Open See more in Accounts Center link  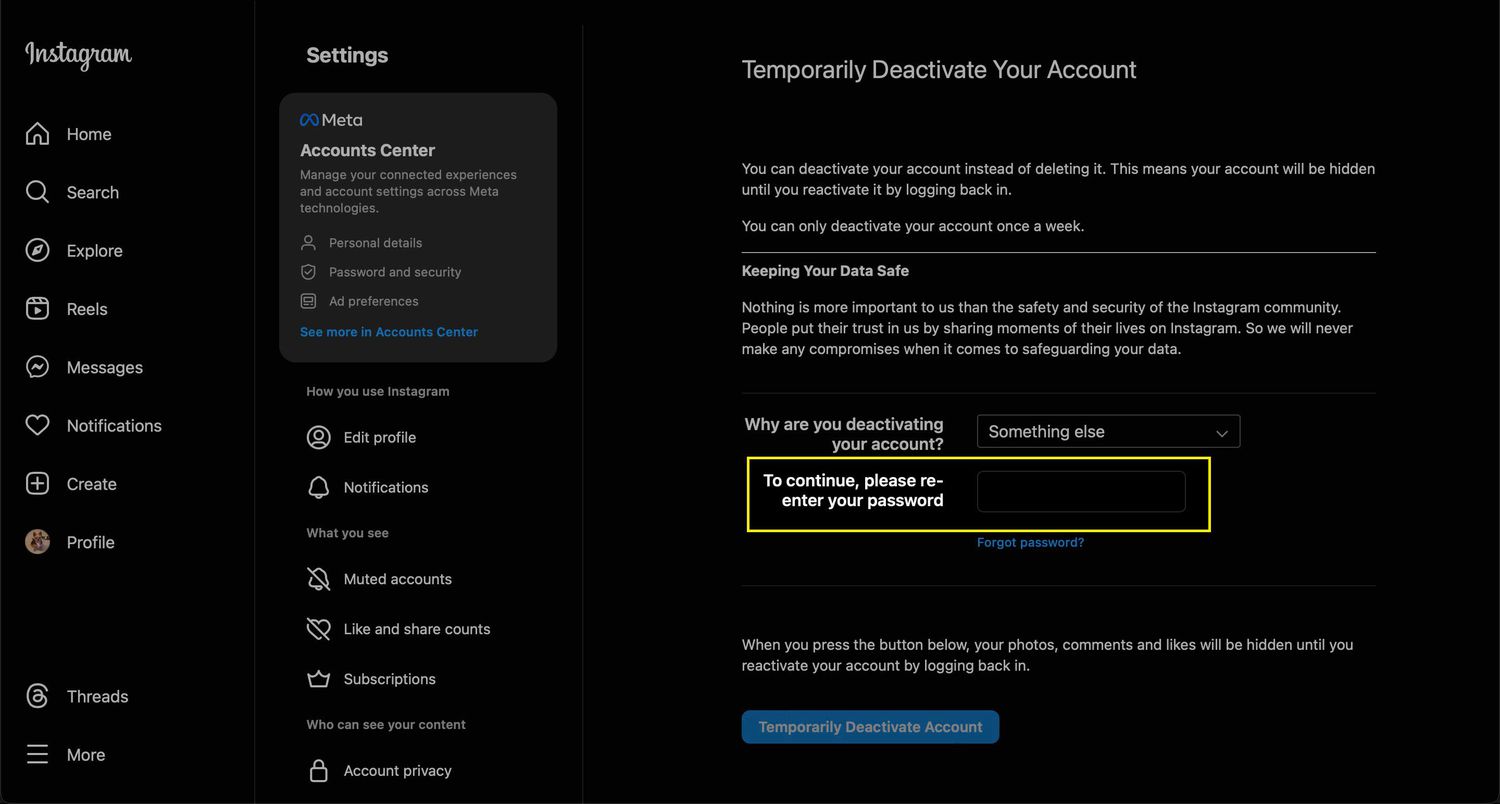click(389, 332)
